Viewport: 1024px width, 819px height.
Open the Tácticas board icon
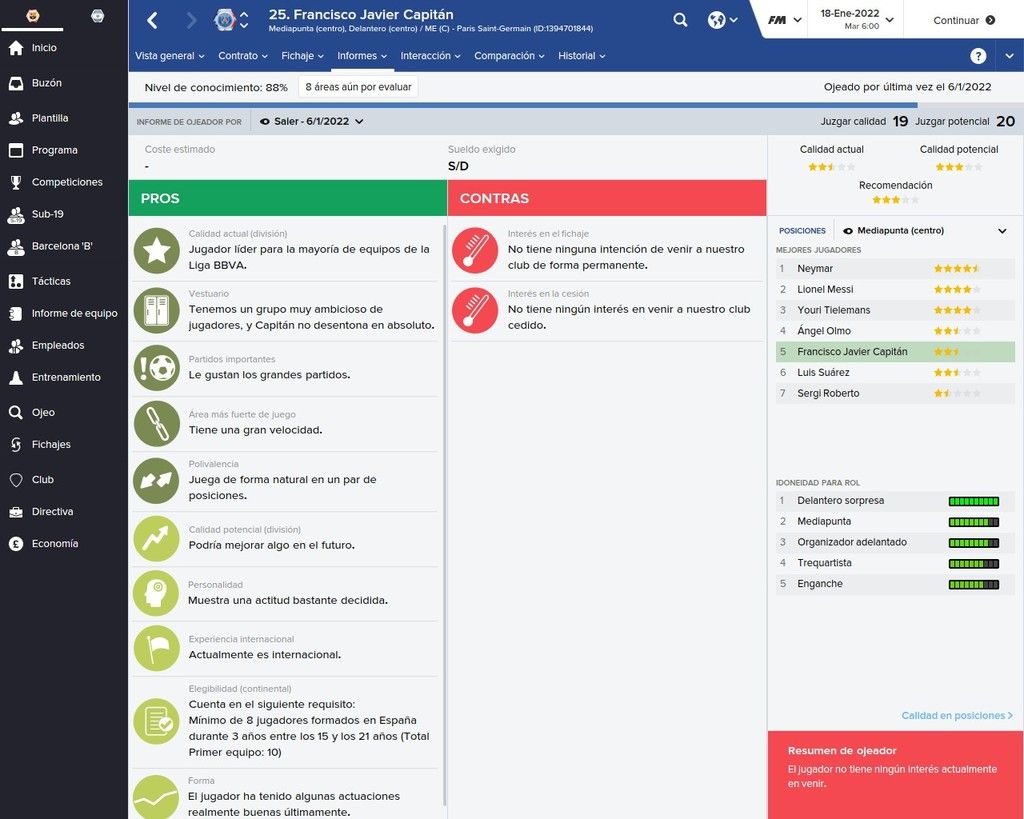[16, 281]
